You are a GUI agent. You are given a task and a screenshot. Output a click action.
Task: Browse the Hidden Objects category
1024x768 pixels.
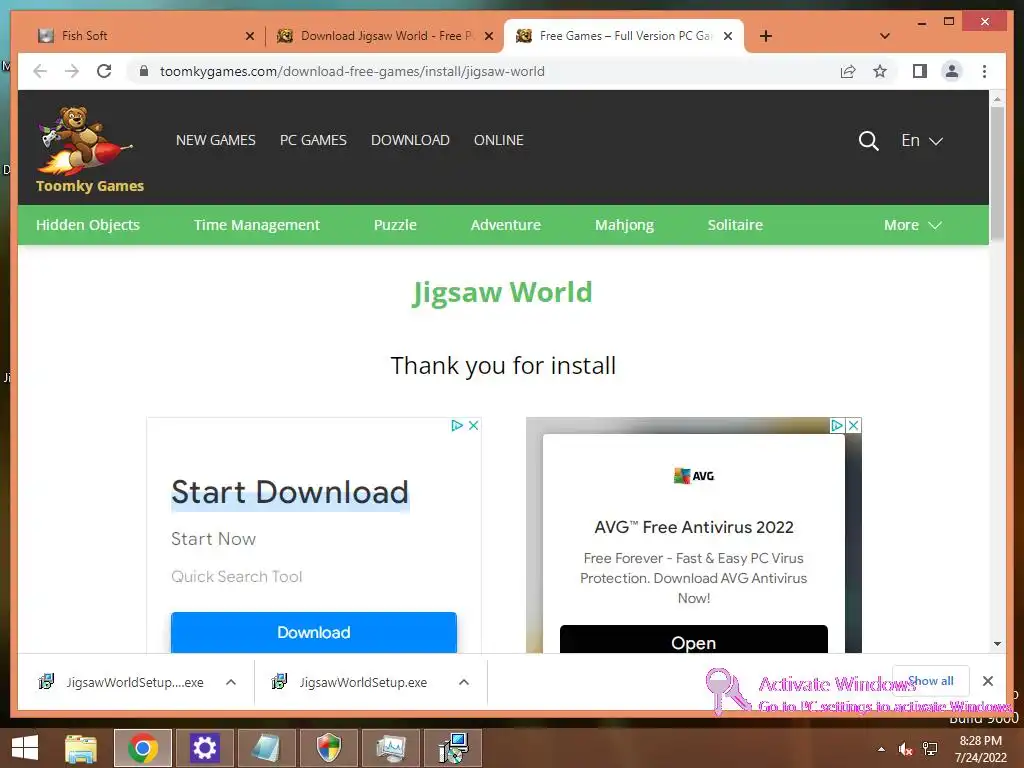click(88, 225)
